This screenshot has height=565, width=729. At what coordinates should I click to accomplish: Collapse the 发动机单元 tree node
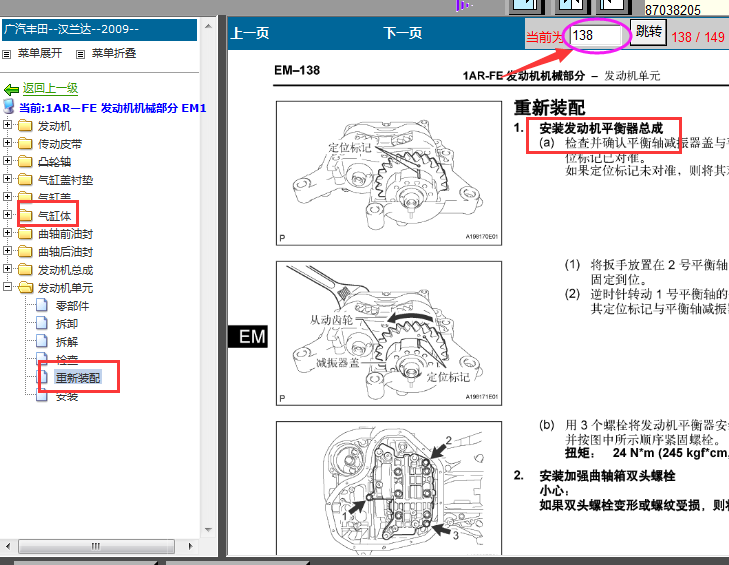[7, 287]
